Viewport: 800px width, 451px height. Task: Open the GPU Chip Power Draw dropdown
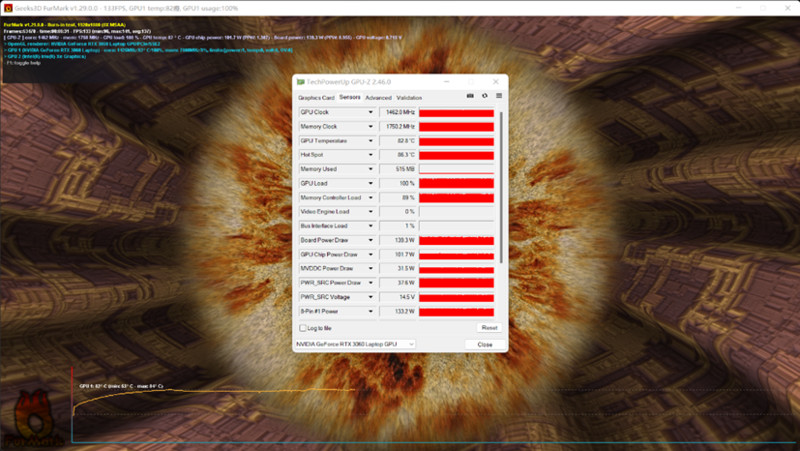(x=370, y=255)
